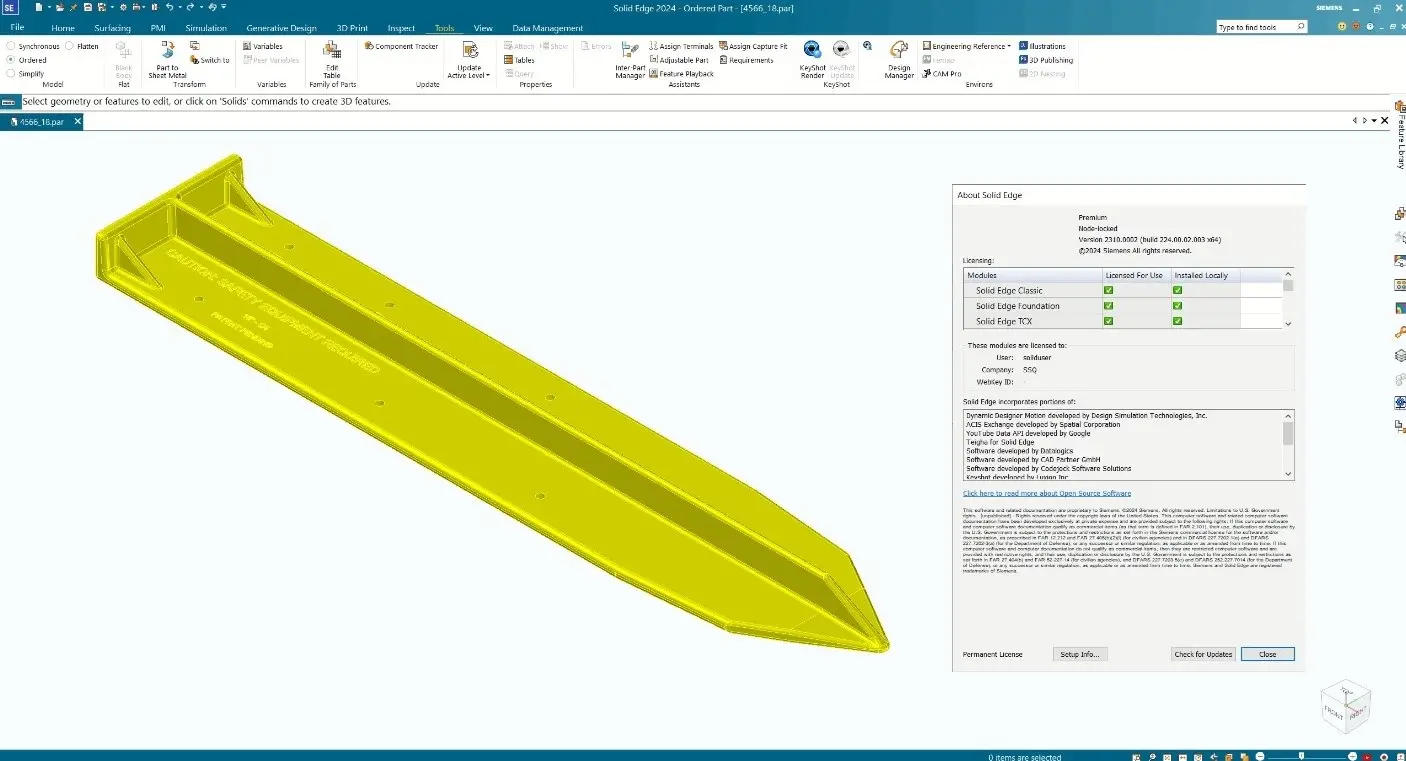Open the Tables properties command
The image size is (1406, 761).
point(519,60)
